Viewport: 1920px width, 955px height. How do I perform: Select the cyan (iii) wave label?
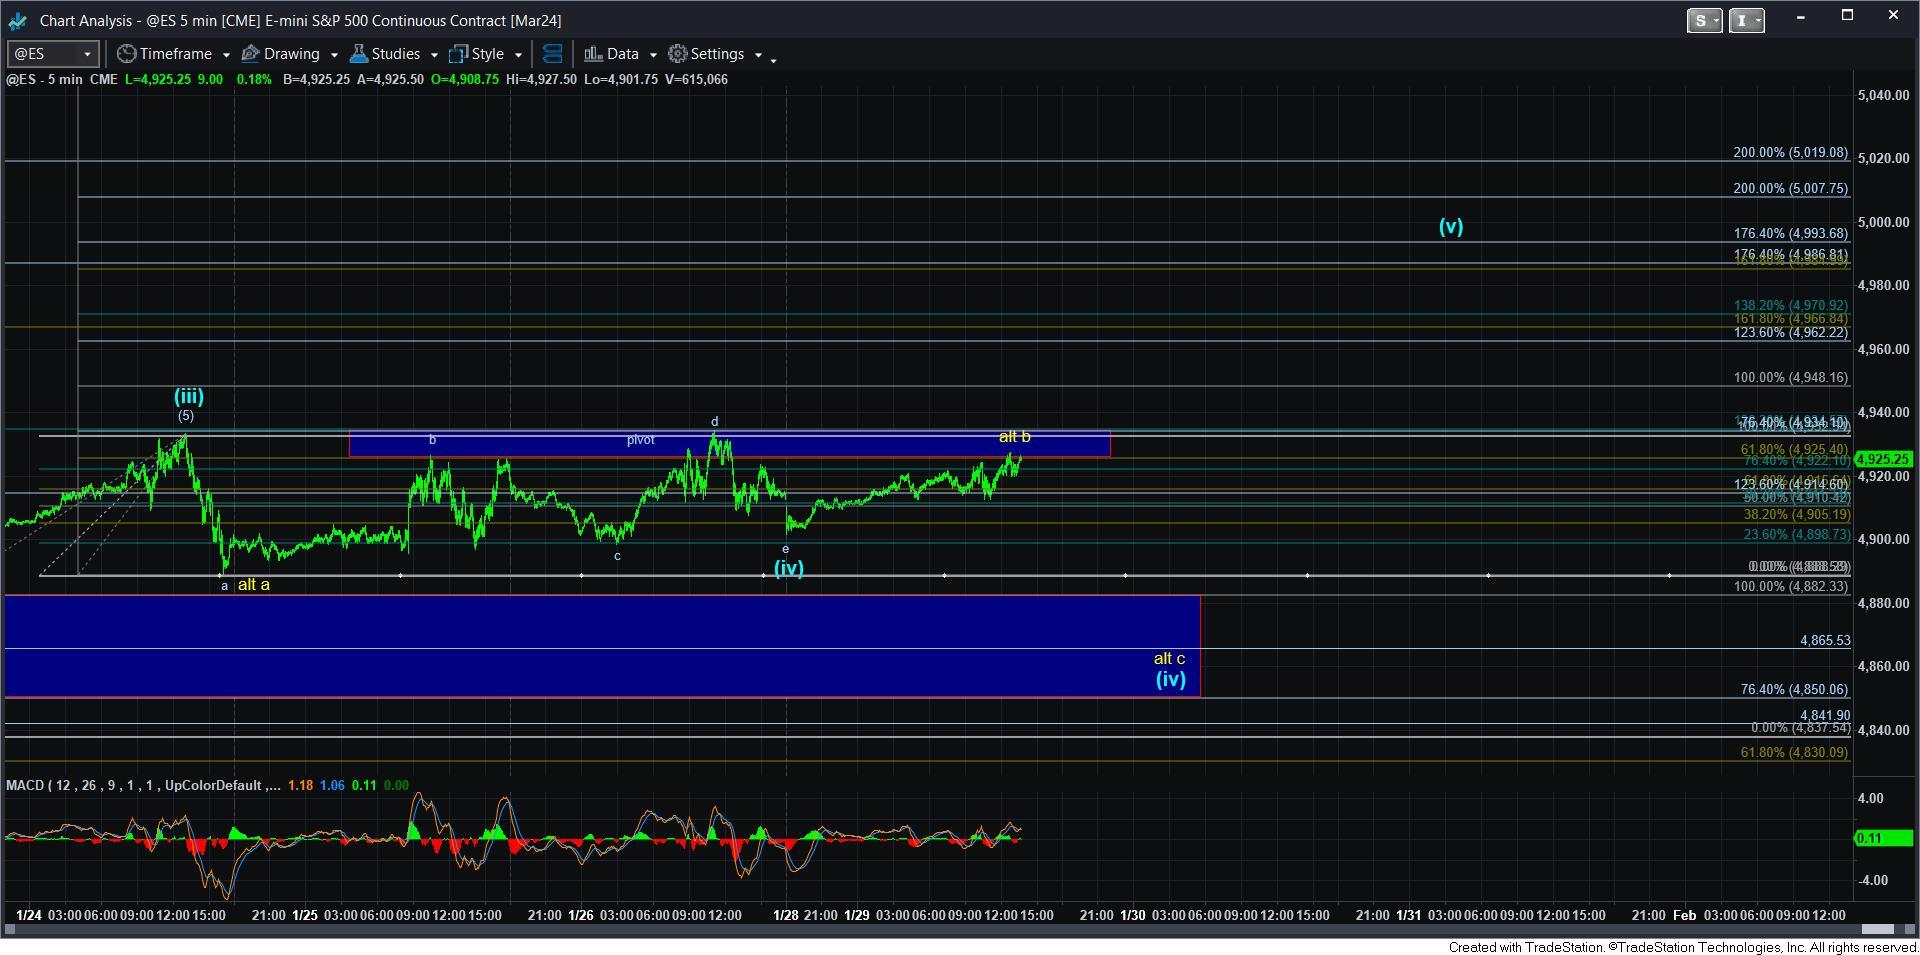(x=188, y=396)
